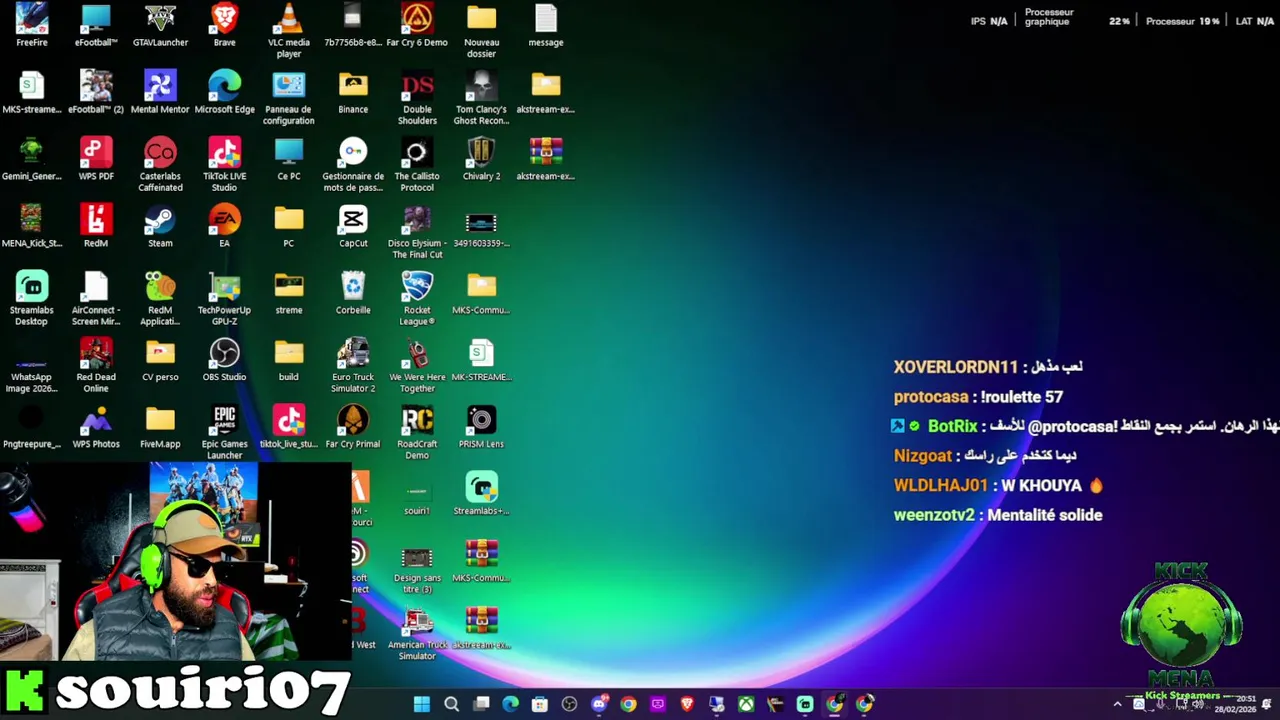Image resolution: width=1280 pixels, height=720 pixels.
Task: Click WLDLHAJ01 chat username
Action: click(940, 485)
